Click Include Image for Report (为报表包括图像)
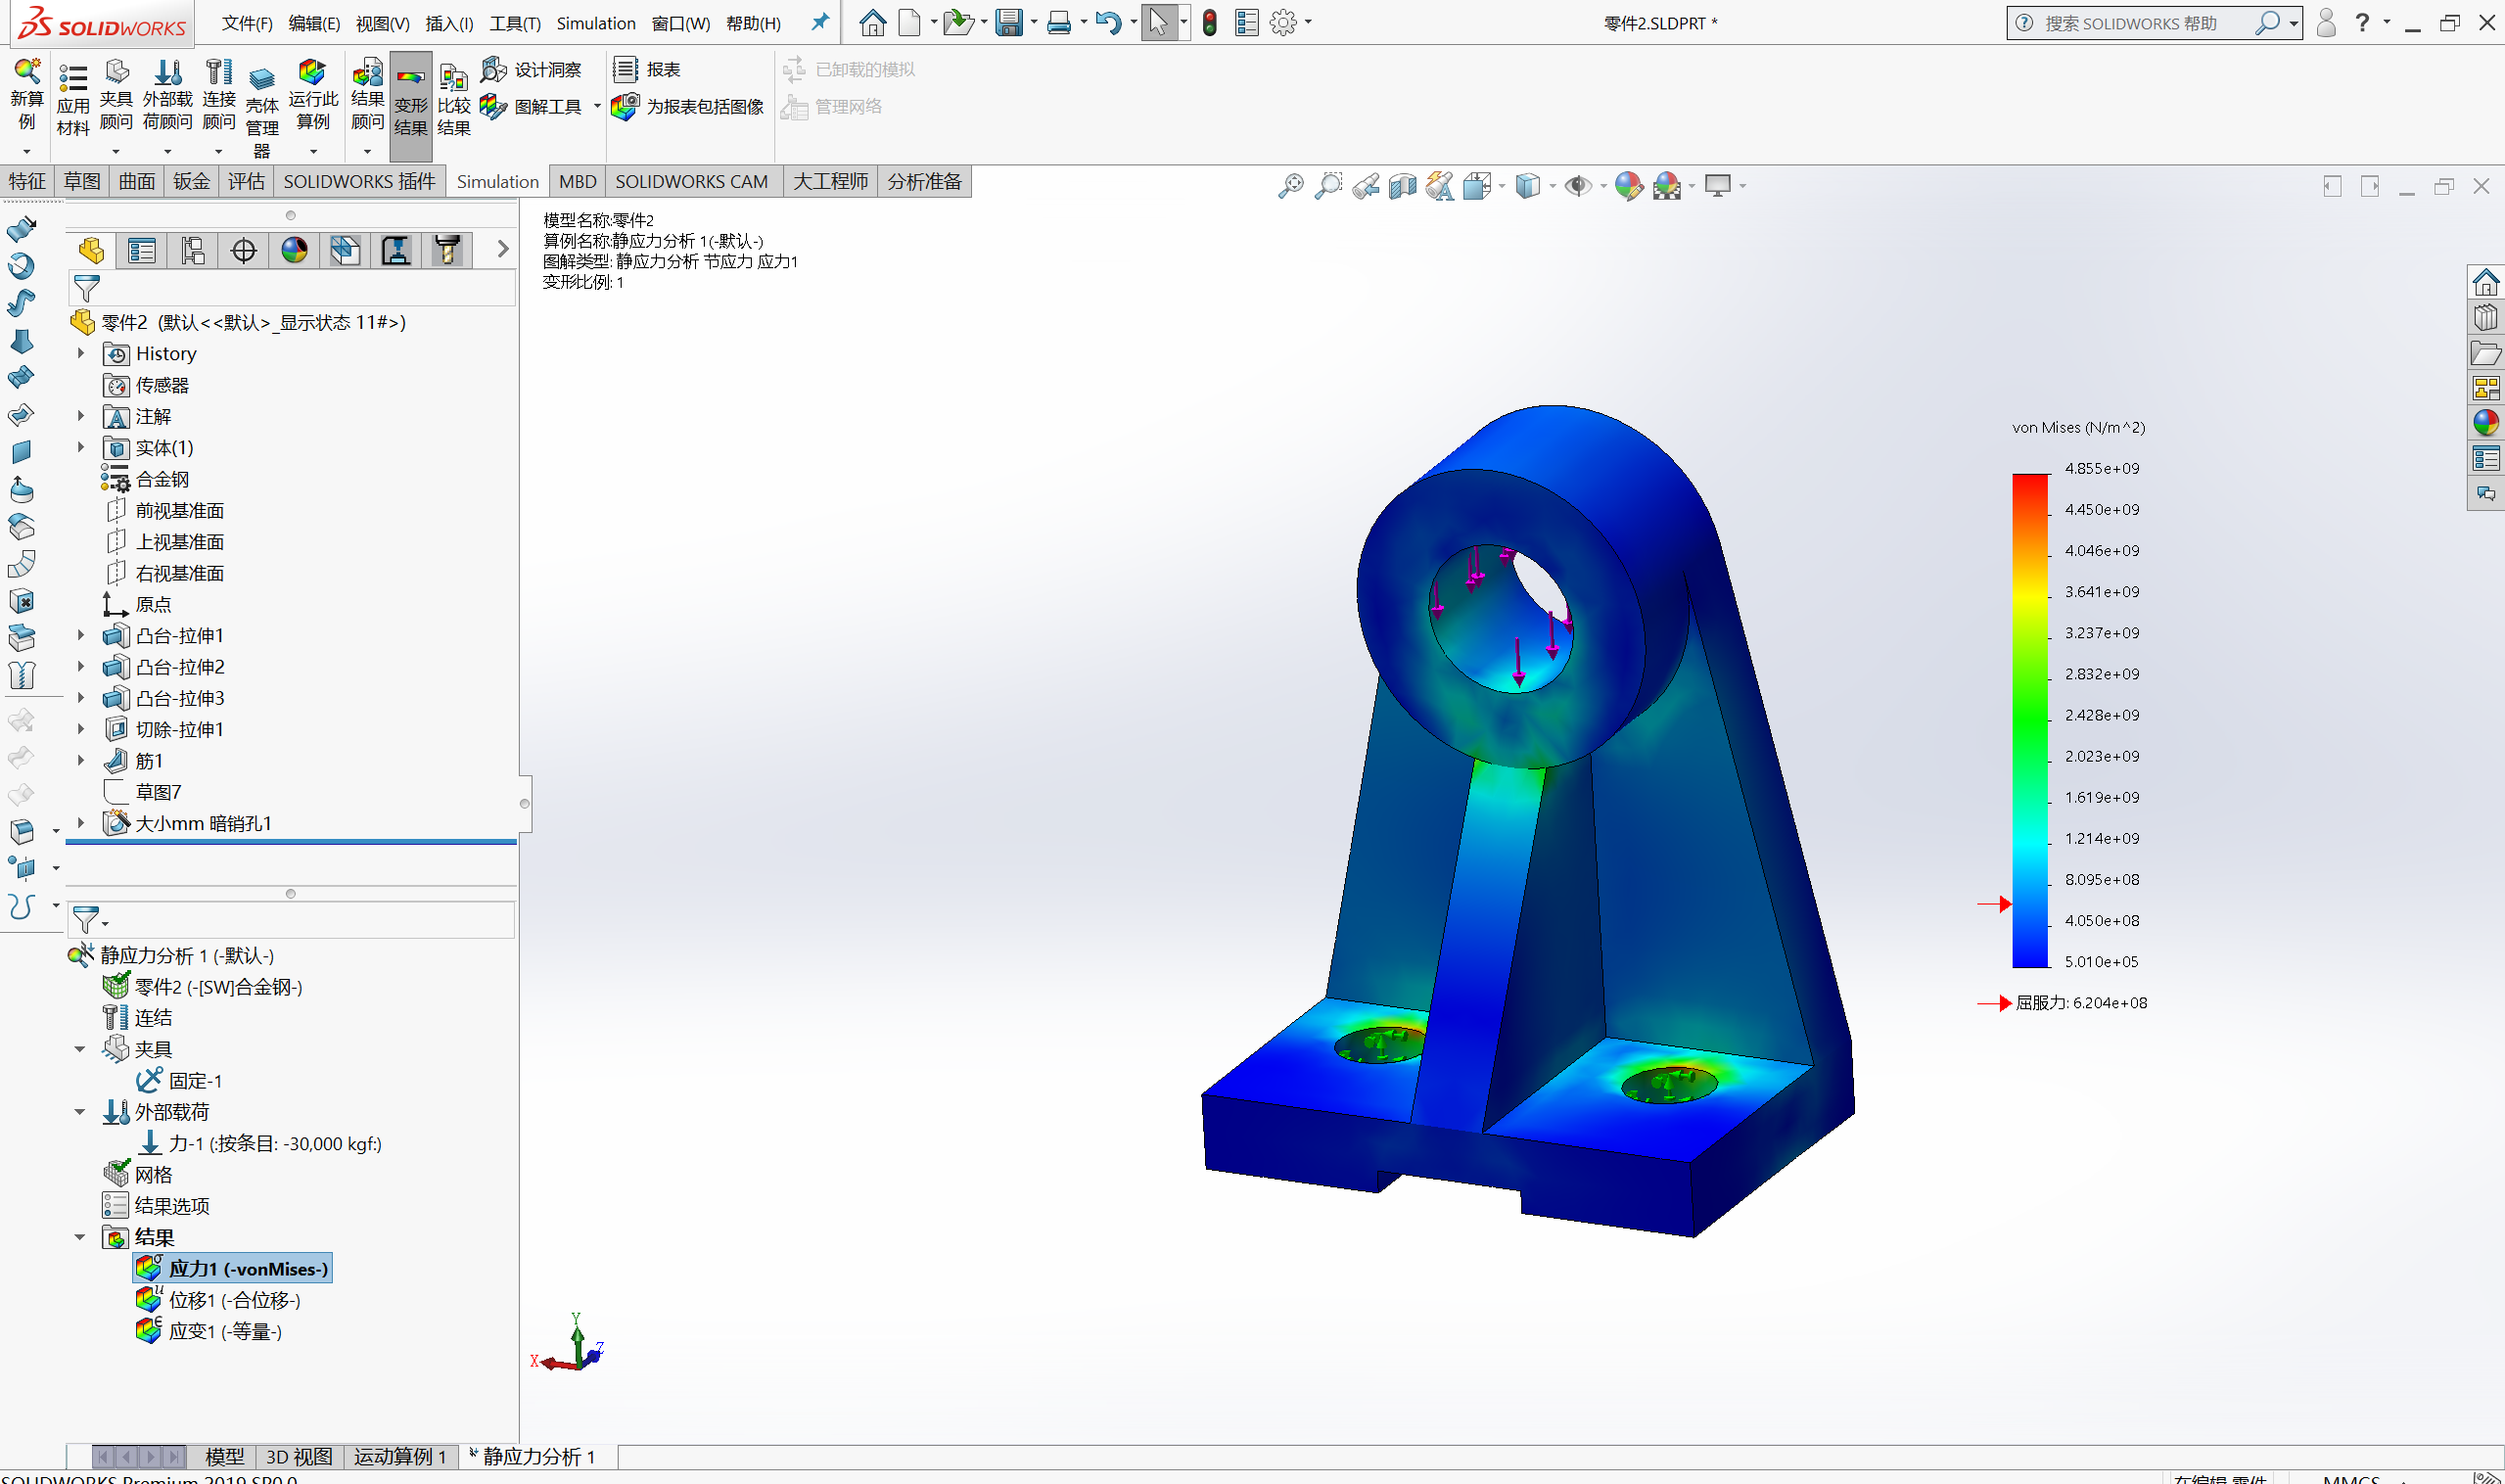Viewport: 2505px width, 1484px height. 688,106
